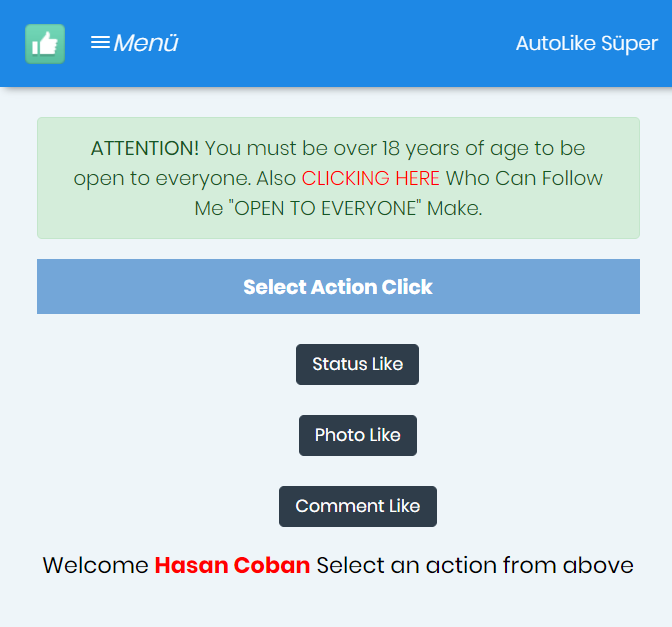672x627 pixels.
Task: Follow the red CLICKING HERE link
Action: tap(371, 178)
